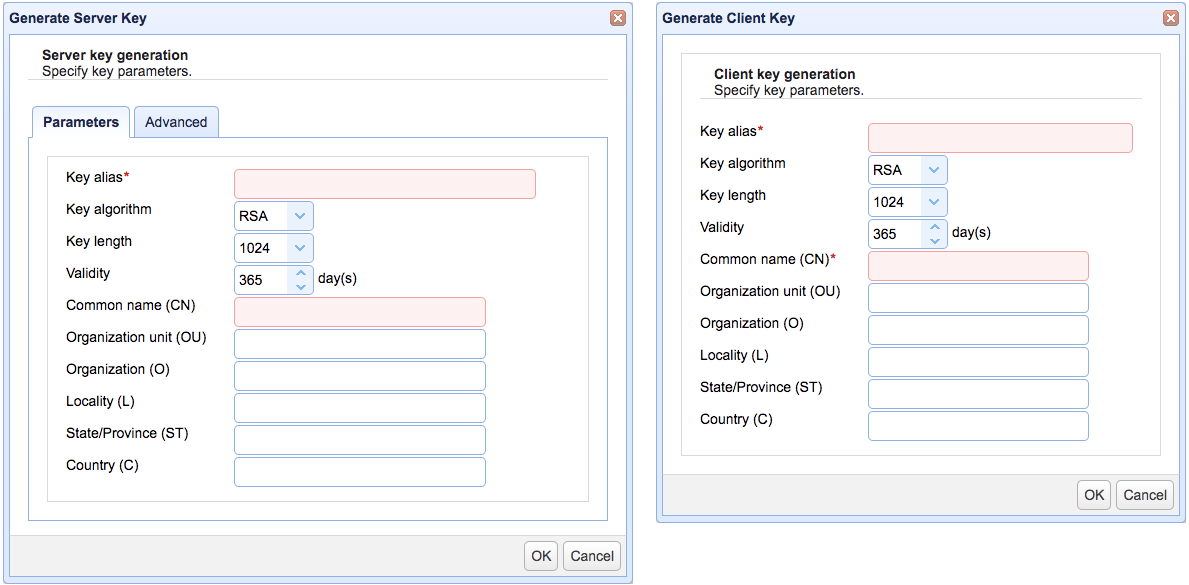
Task: Click Cancel in the Server Key dialog
Action: (591, 555)
